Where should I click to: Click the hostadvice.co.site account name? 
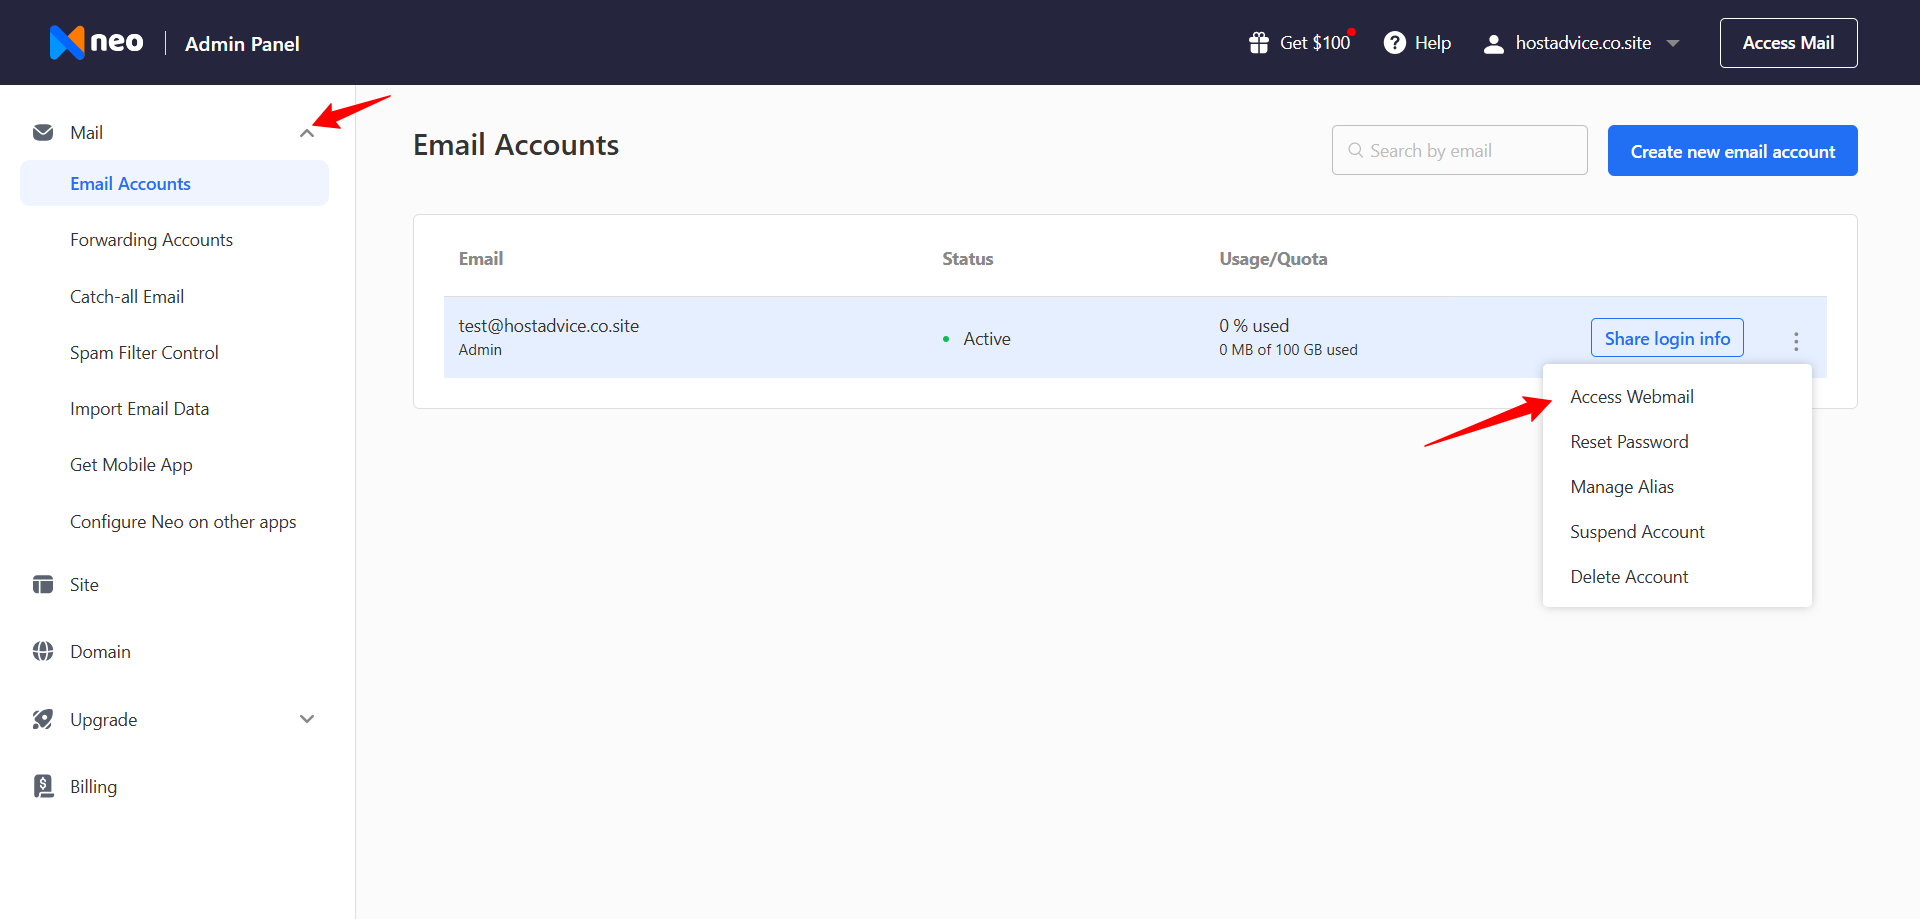point(1583,43)
